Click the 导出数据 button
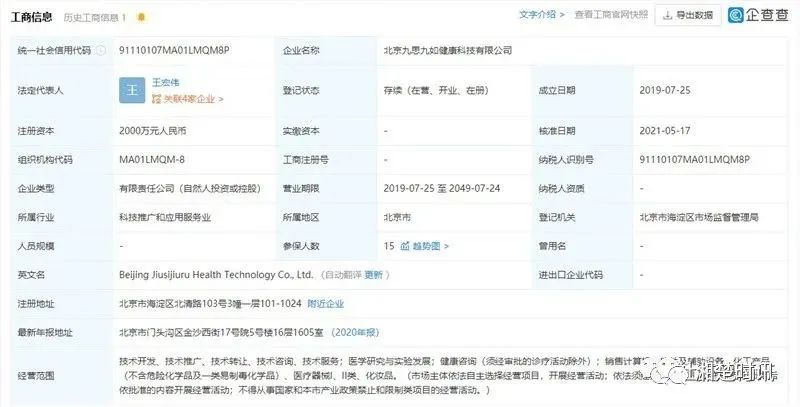 (x=688, y=16)
